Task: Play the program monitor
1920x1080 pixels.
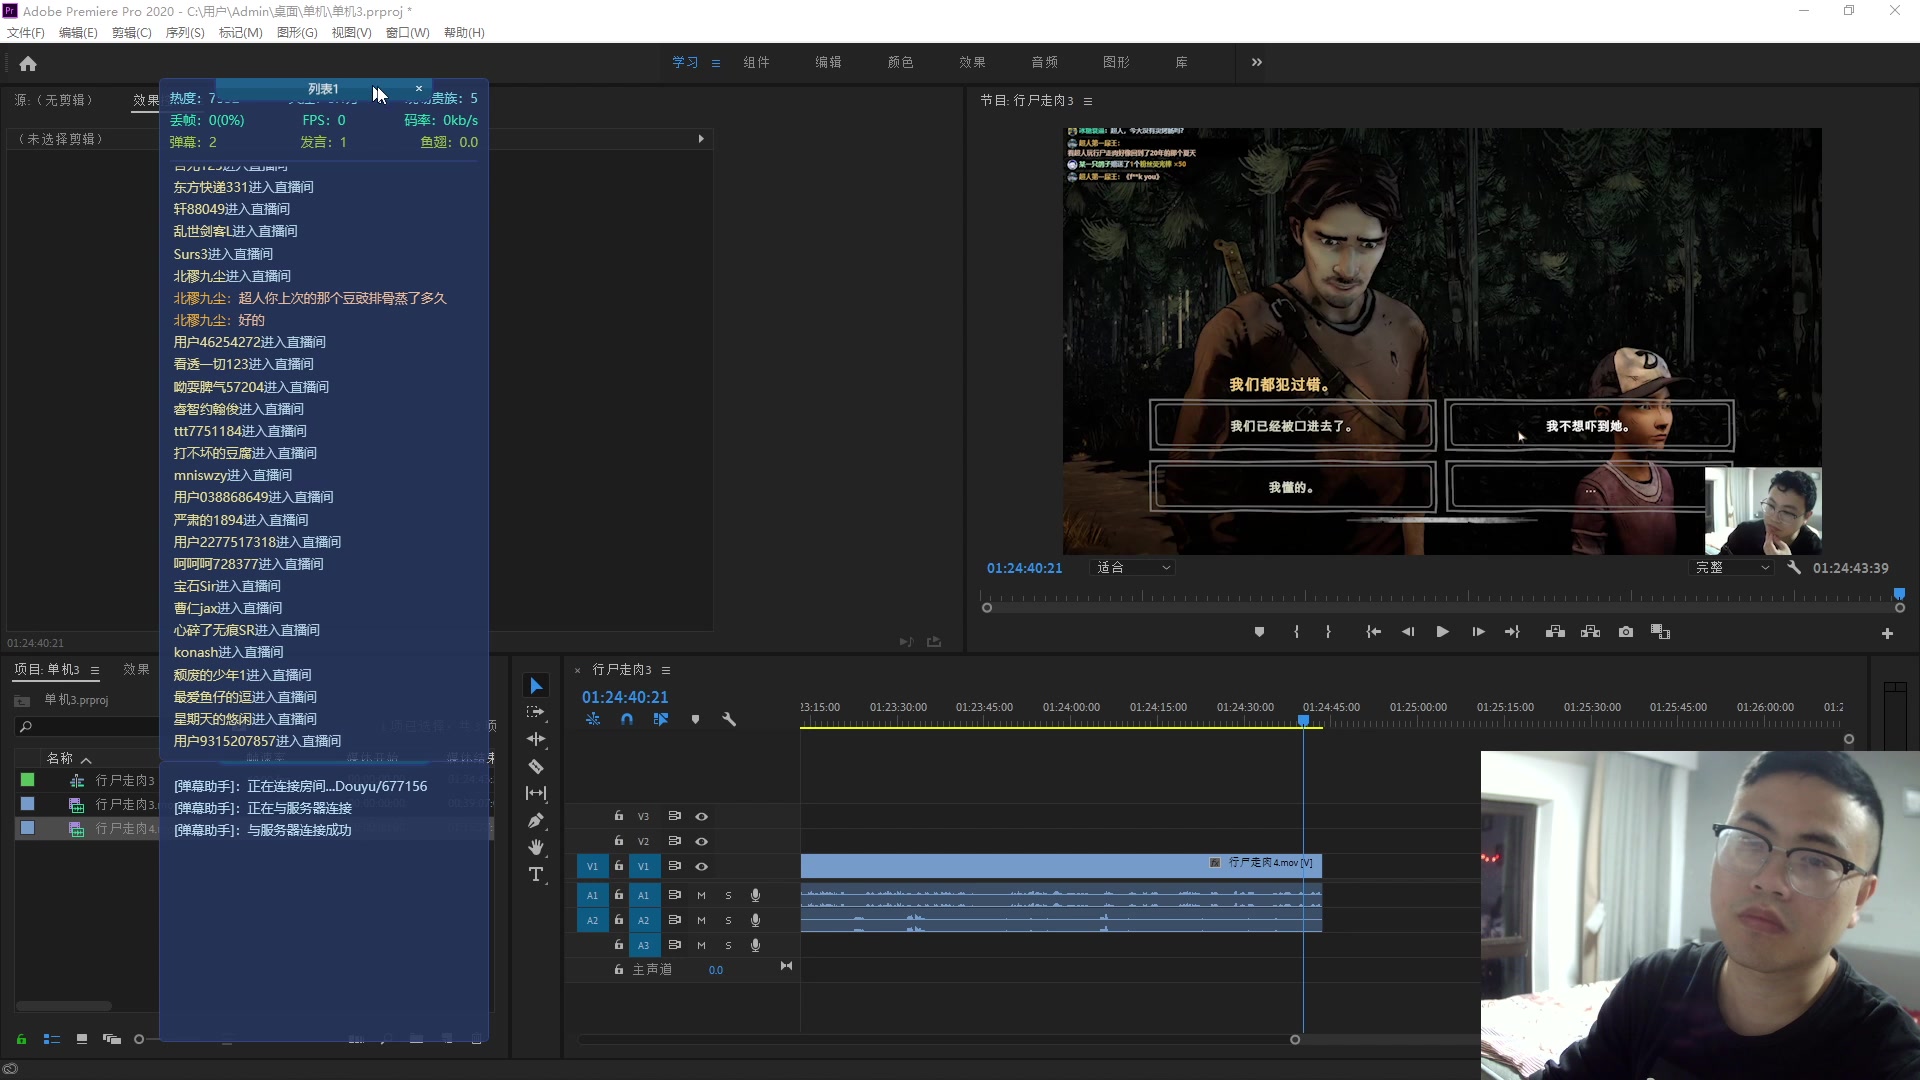Action: click(1442, 632)
